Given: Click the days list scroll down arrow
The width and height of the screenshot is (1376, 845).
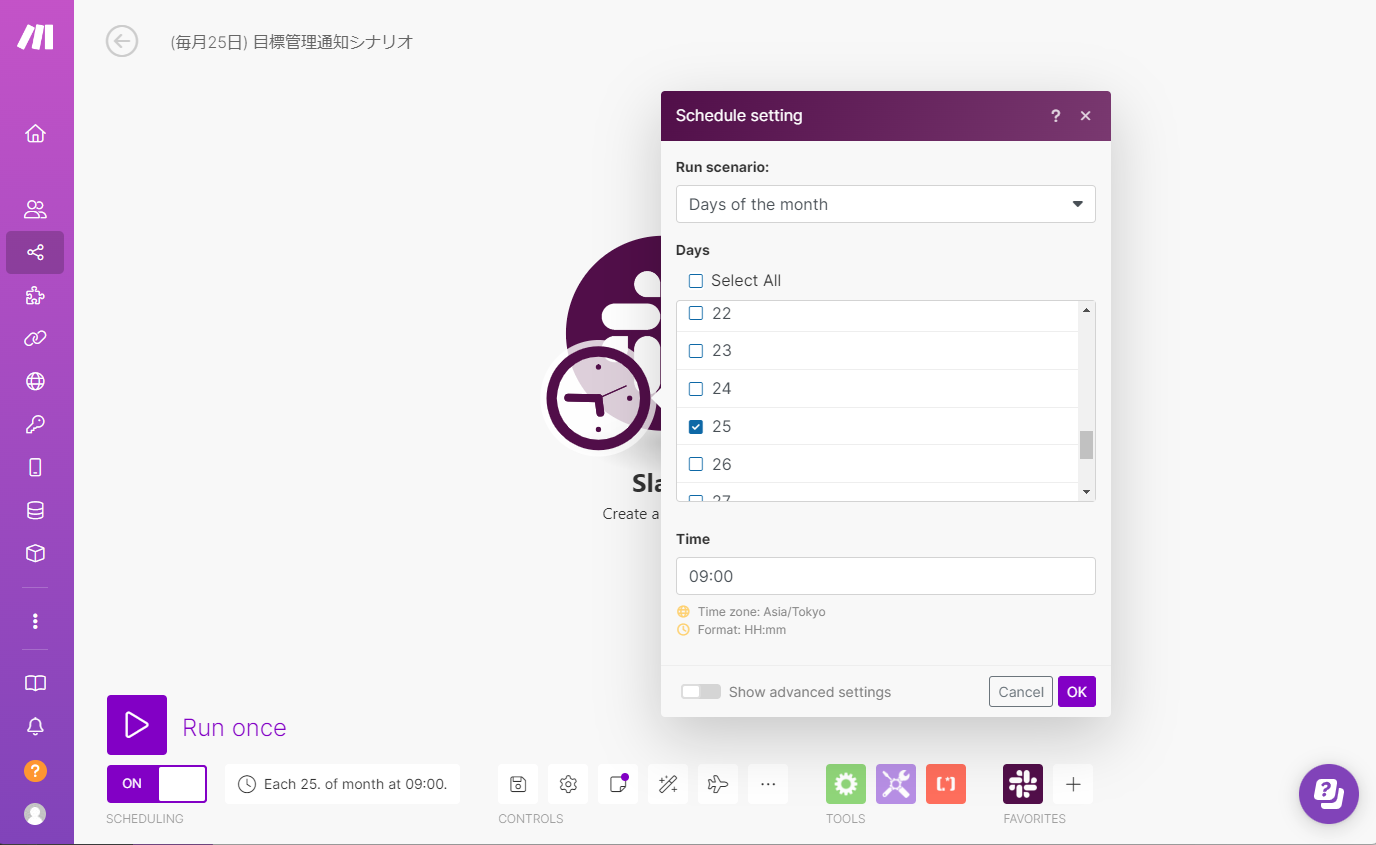Looking at the screenshot, I should (x=1087, y=492).
